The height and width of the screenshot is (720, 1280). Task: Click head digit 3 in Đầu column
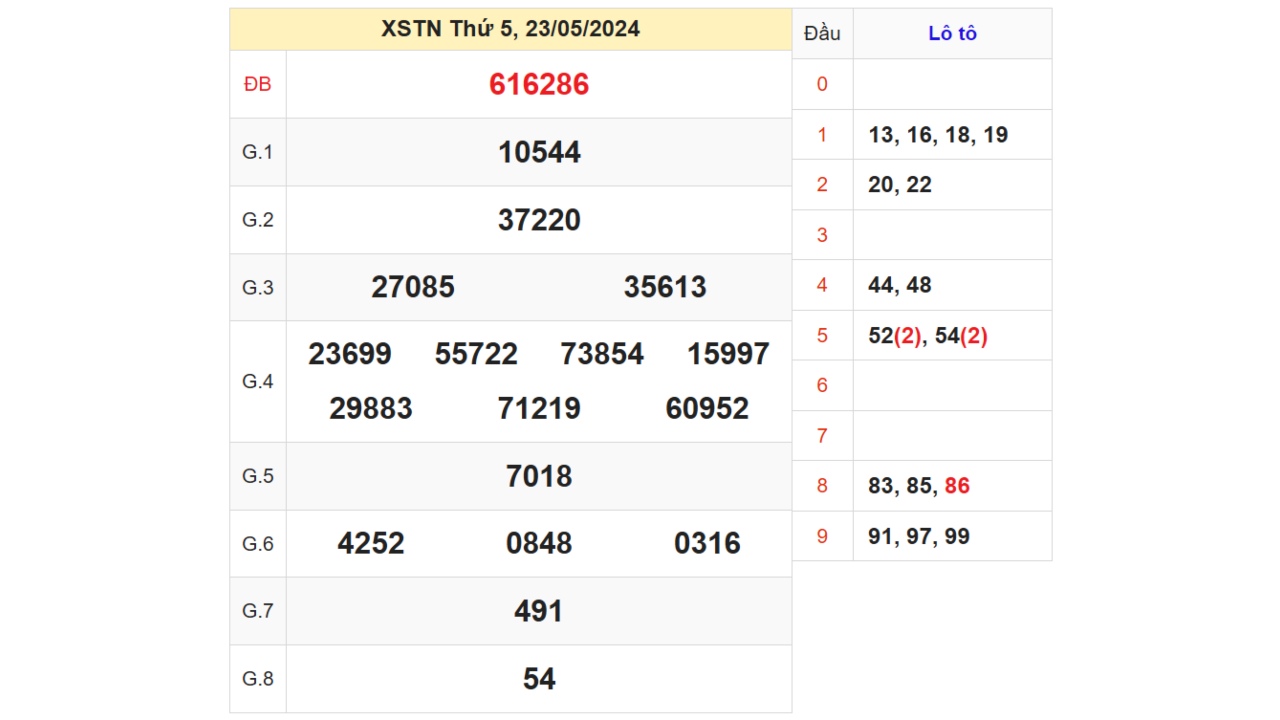tap(822, 235)
